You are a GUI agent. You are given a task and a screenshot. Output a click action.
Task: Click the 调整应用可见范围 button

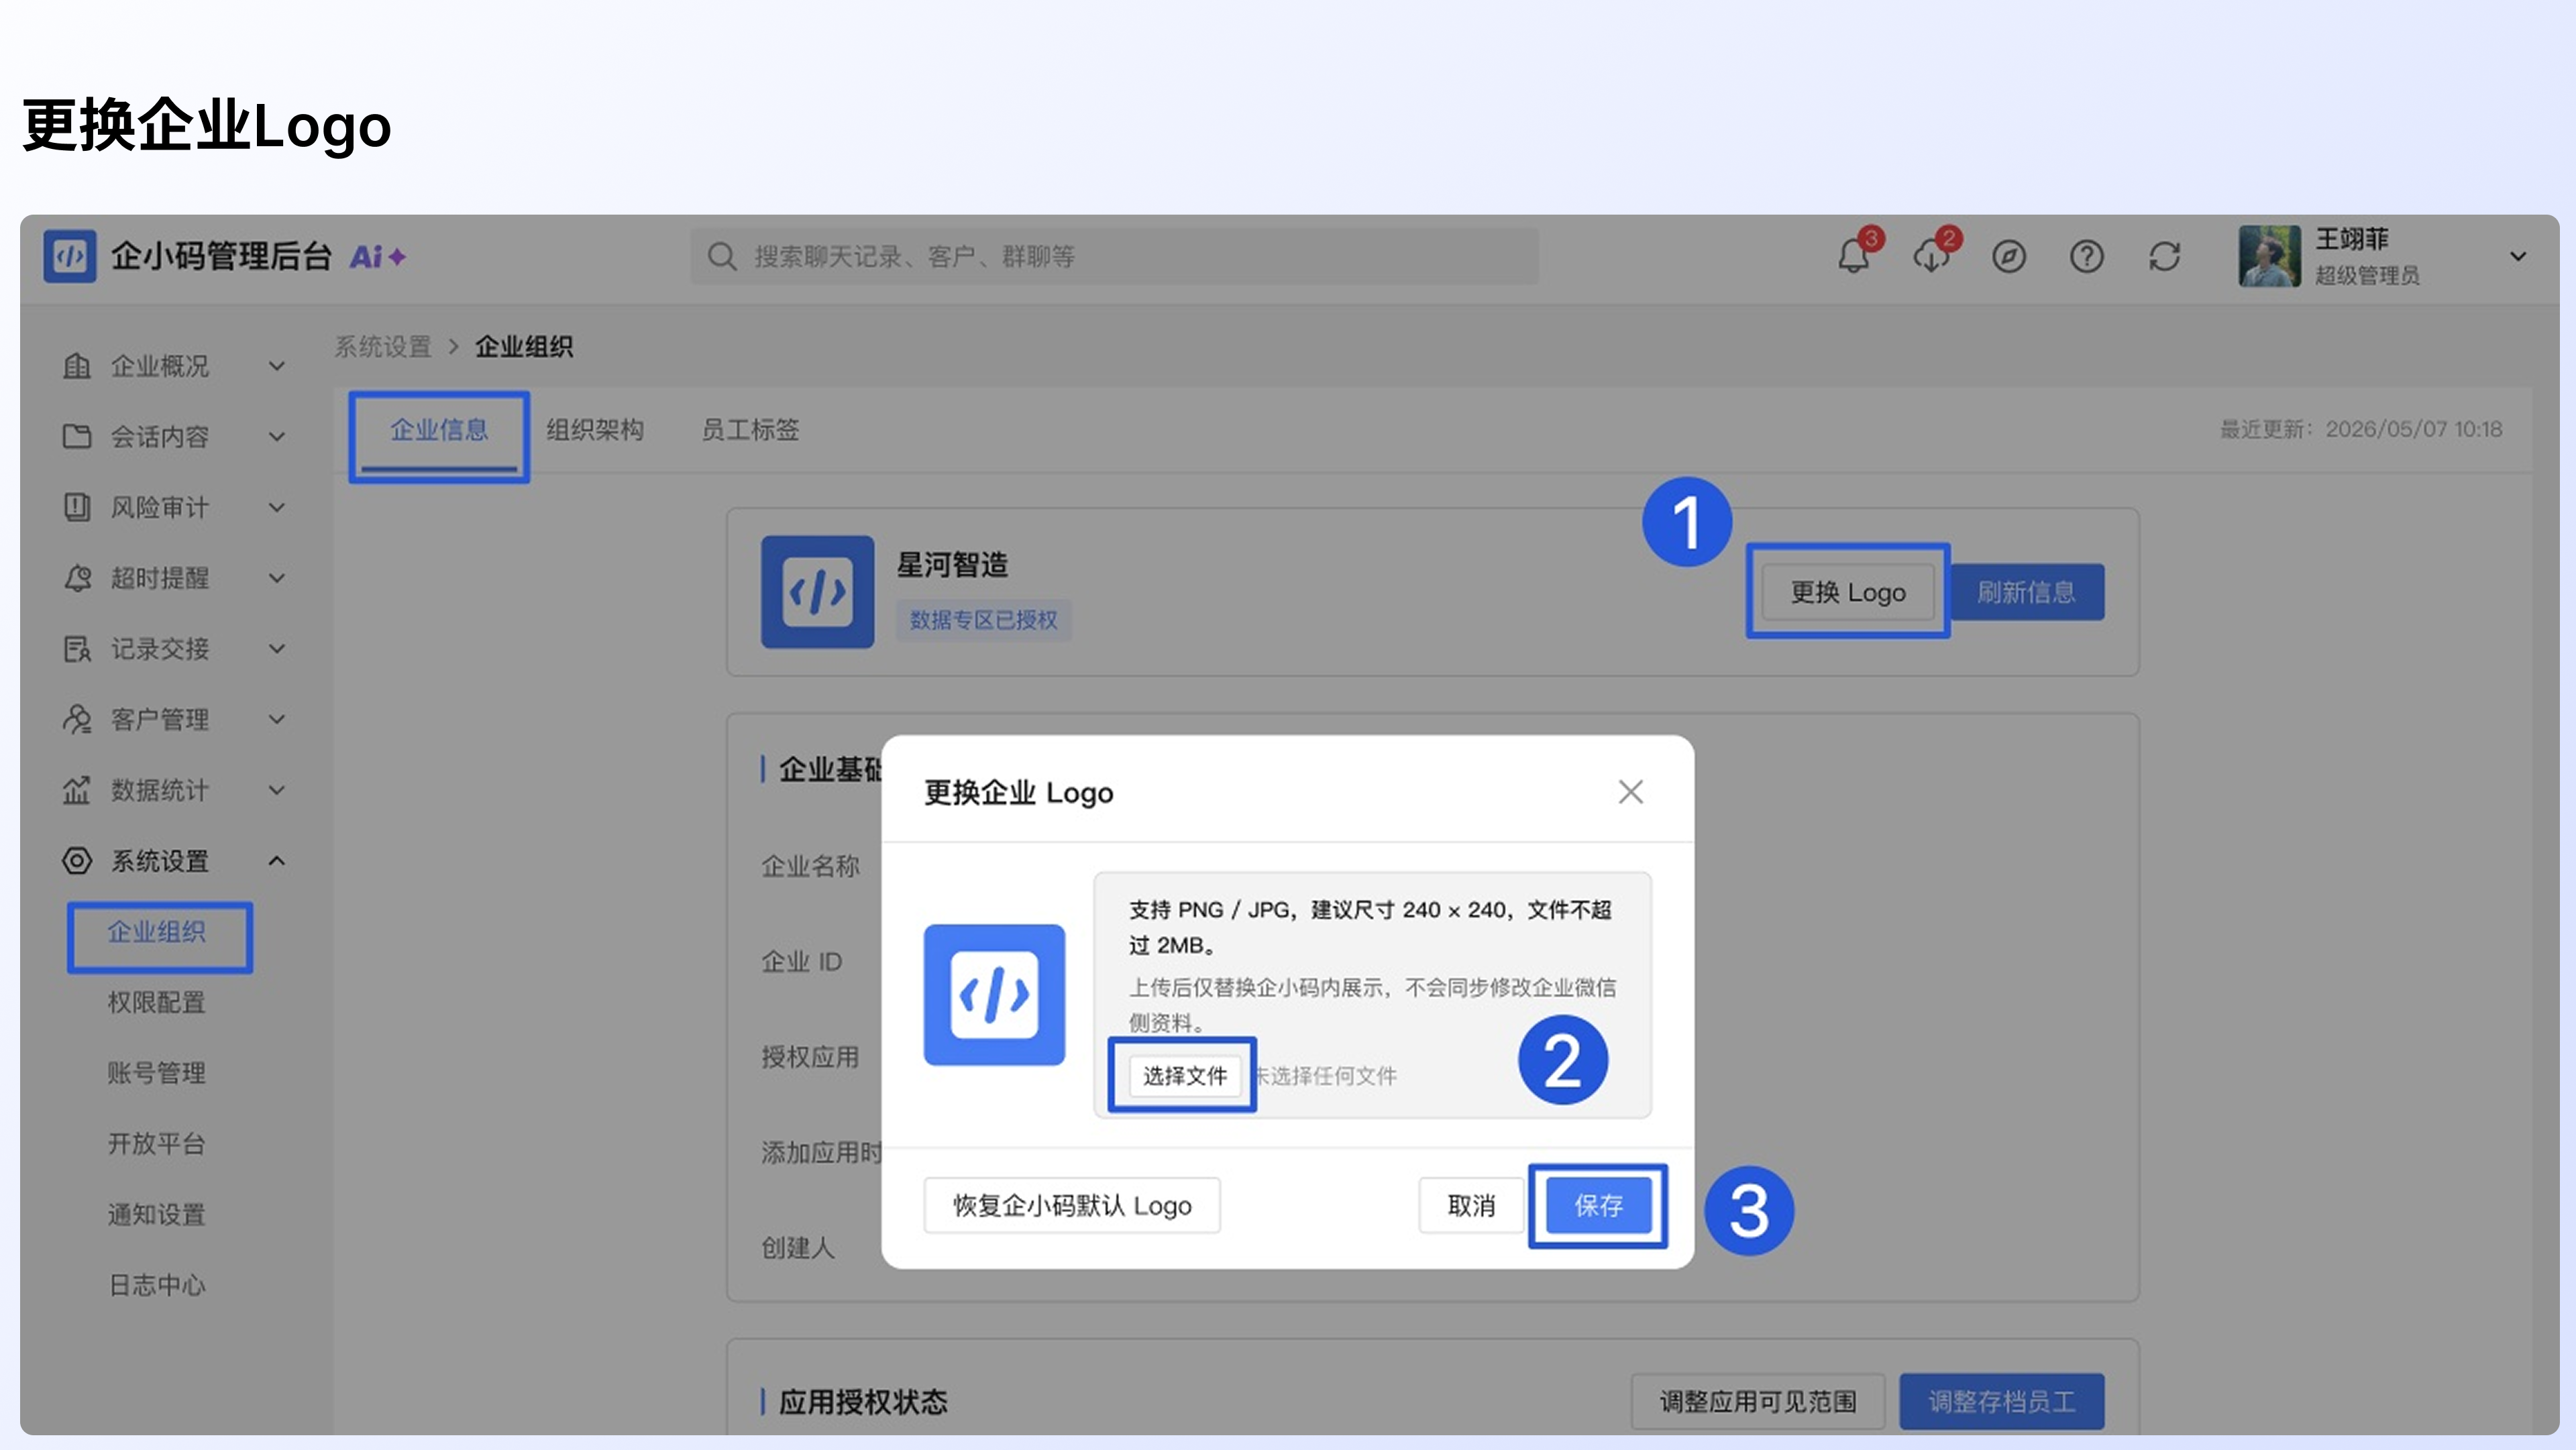pos(1758,1402)
